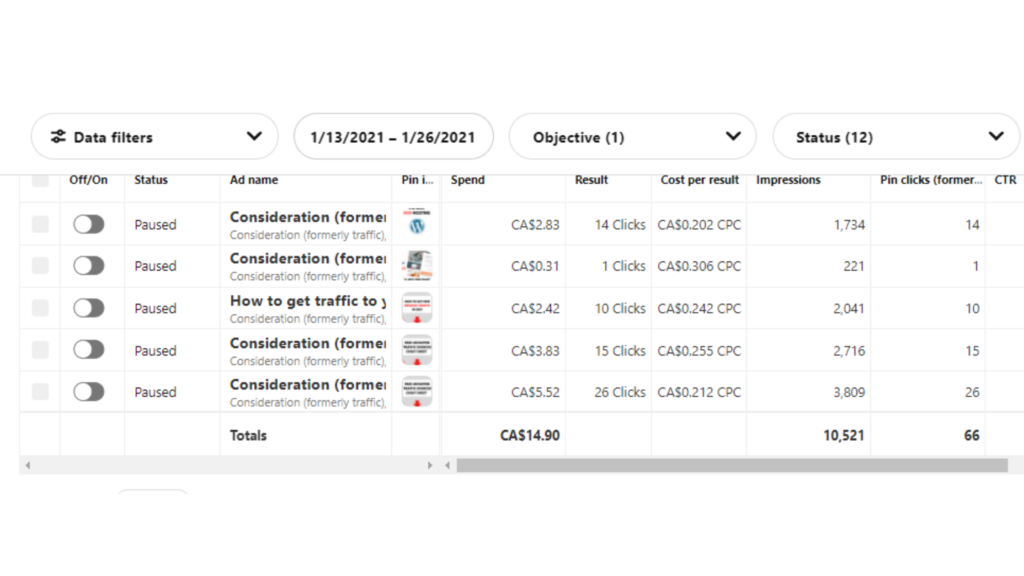
Task: Sort by the Ad name column header
Action: pyautogui.click(x=254, y=180)
